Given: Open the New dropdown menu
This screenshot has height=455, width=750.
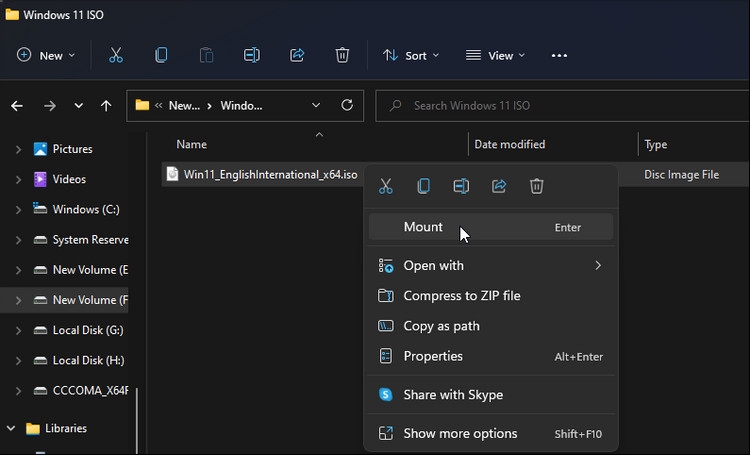Looking at the screenshot, I should pyautogui.click(x=46, y=55).
